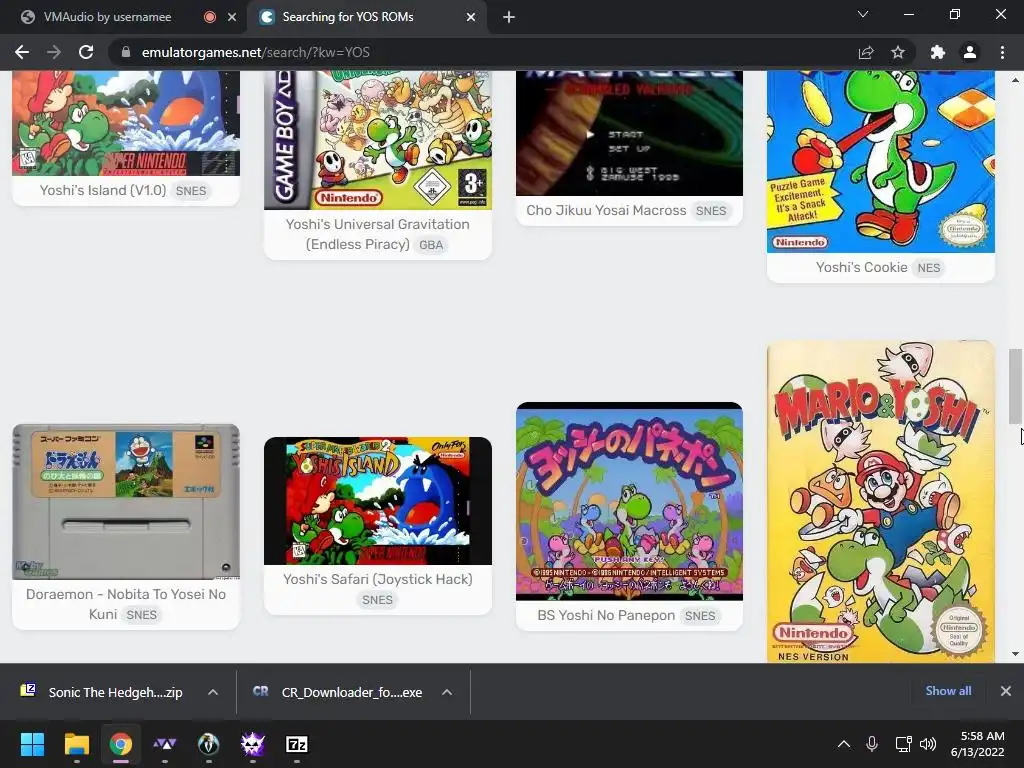Open Doraemon cartridge image
The height and width of the screenshot is (768, 1024).
[126, 502]
